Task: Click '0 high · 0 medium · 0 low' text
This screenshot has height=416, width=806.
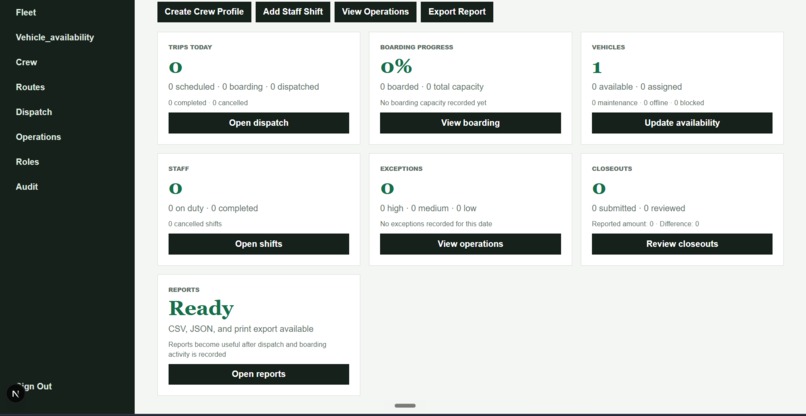Action: coord(428,208)
